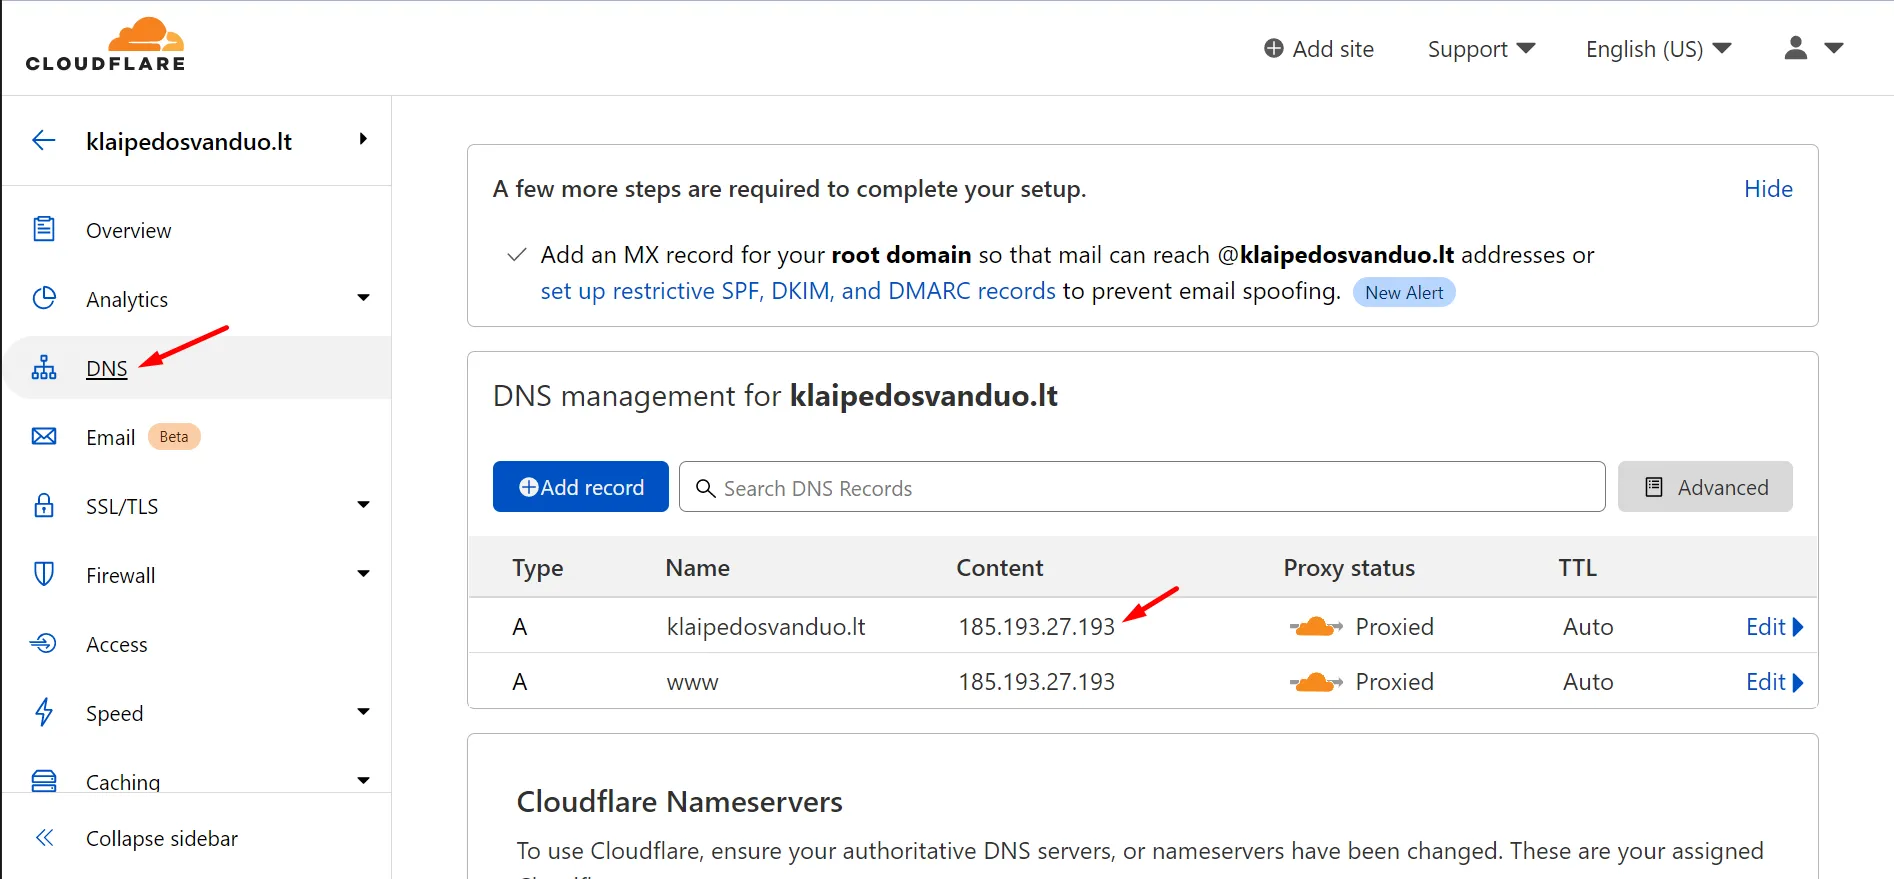Expand the Analytics submenu arrow
The image size is (1894, 879).
[x=363, y=297]
